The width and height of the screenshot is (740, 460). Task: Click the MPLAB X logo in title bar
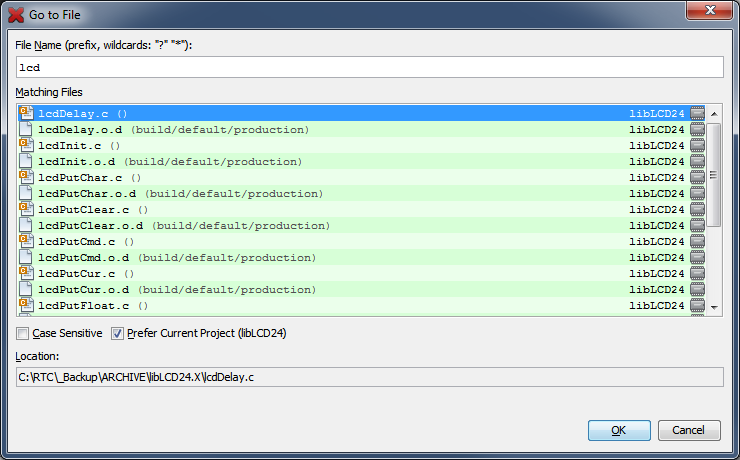coord(16,15)
